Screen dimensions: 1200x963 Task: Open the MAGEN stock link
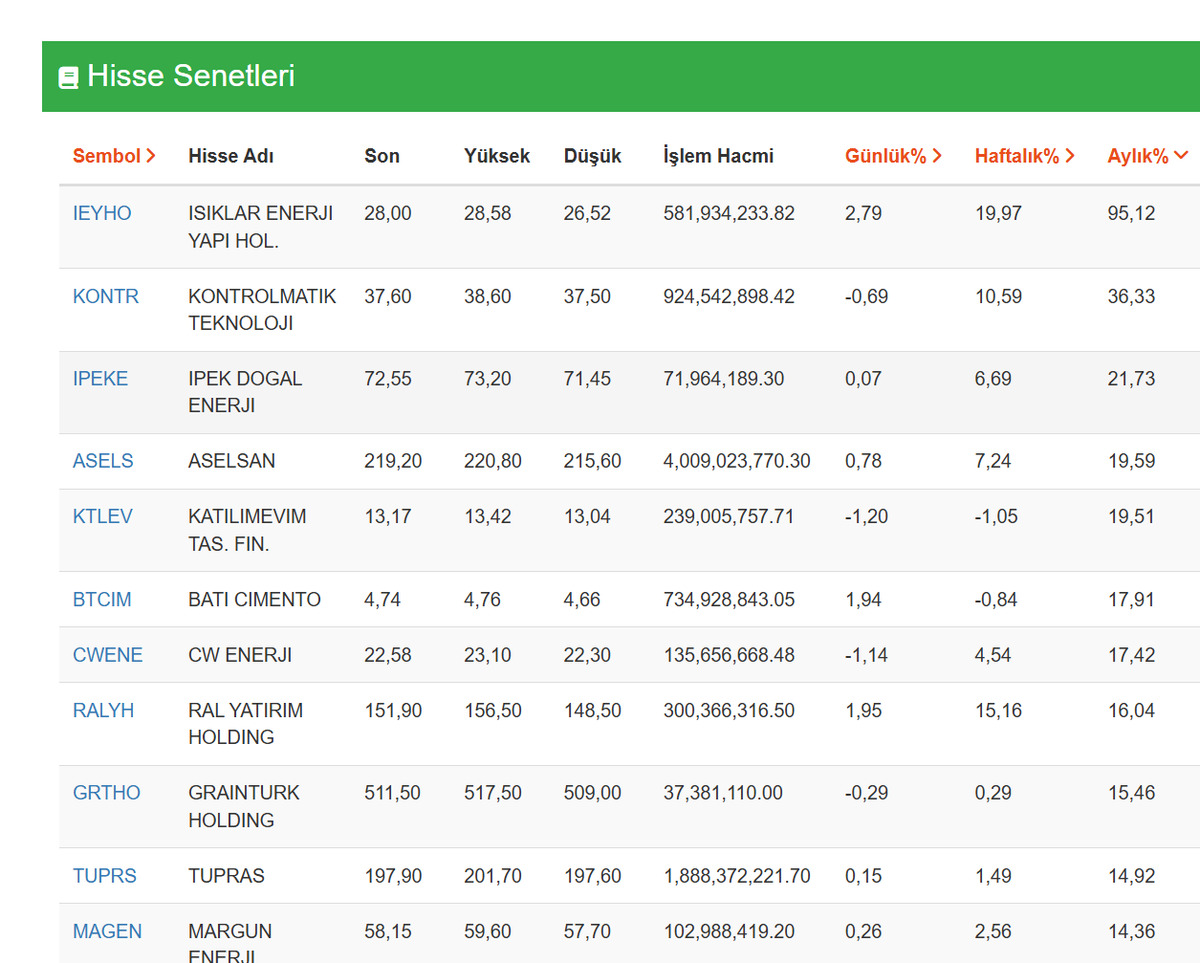[x=108, y=931]
